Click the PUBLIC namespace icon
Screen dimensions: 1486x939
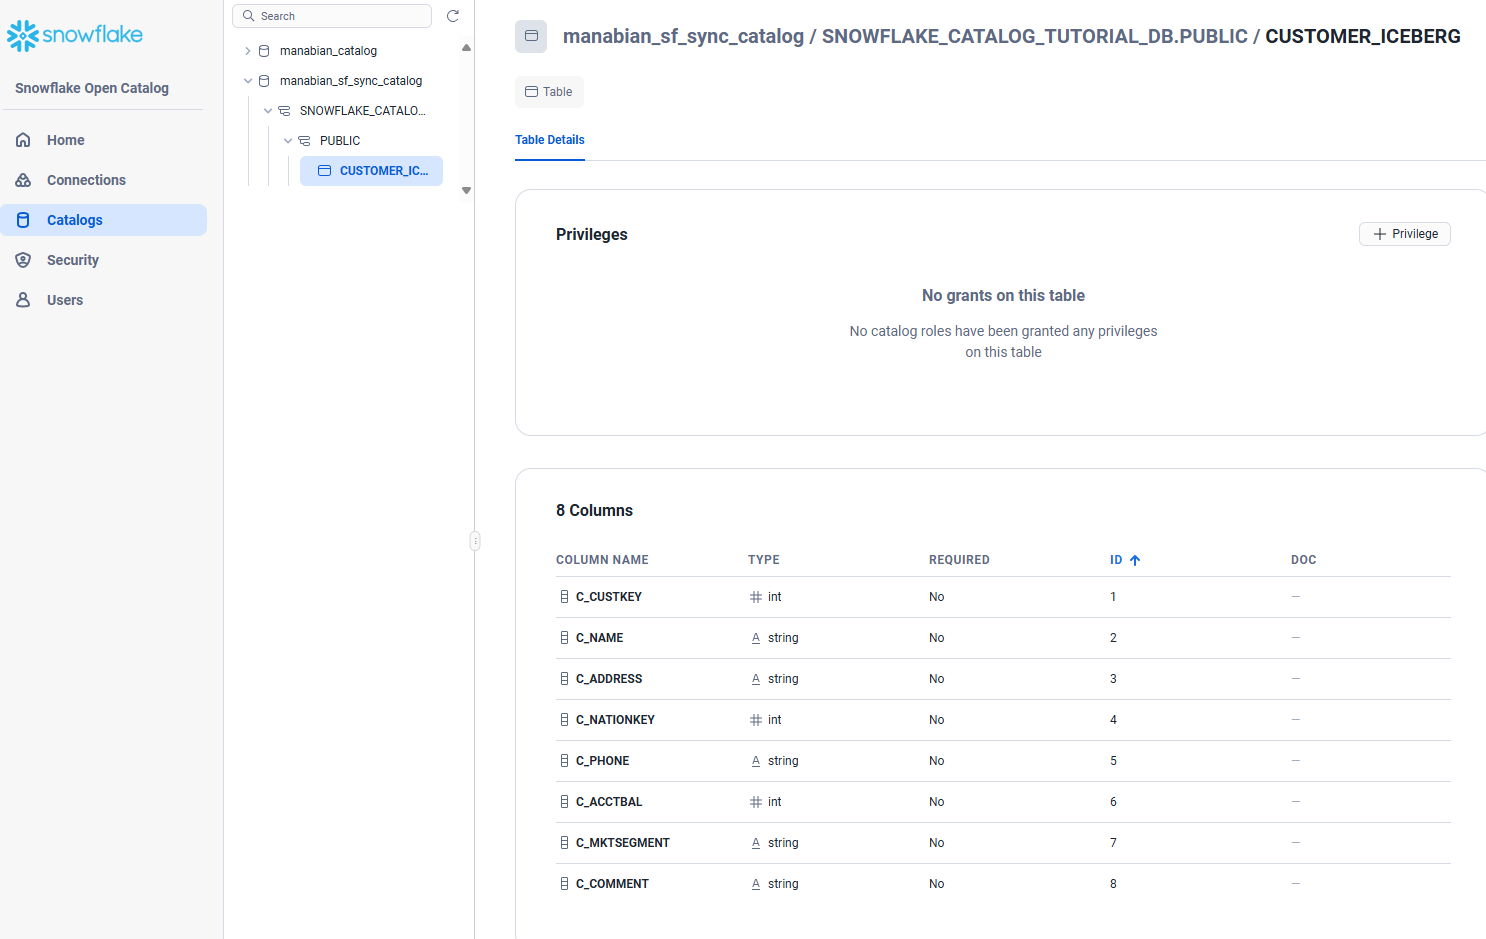(x=304, y=141)
